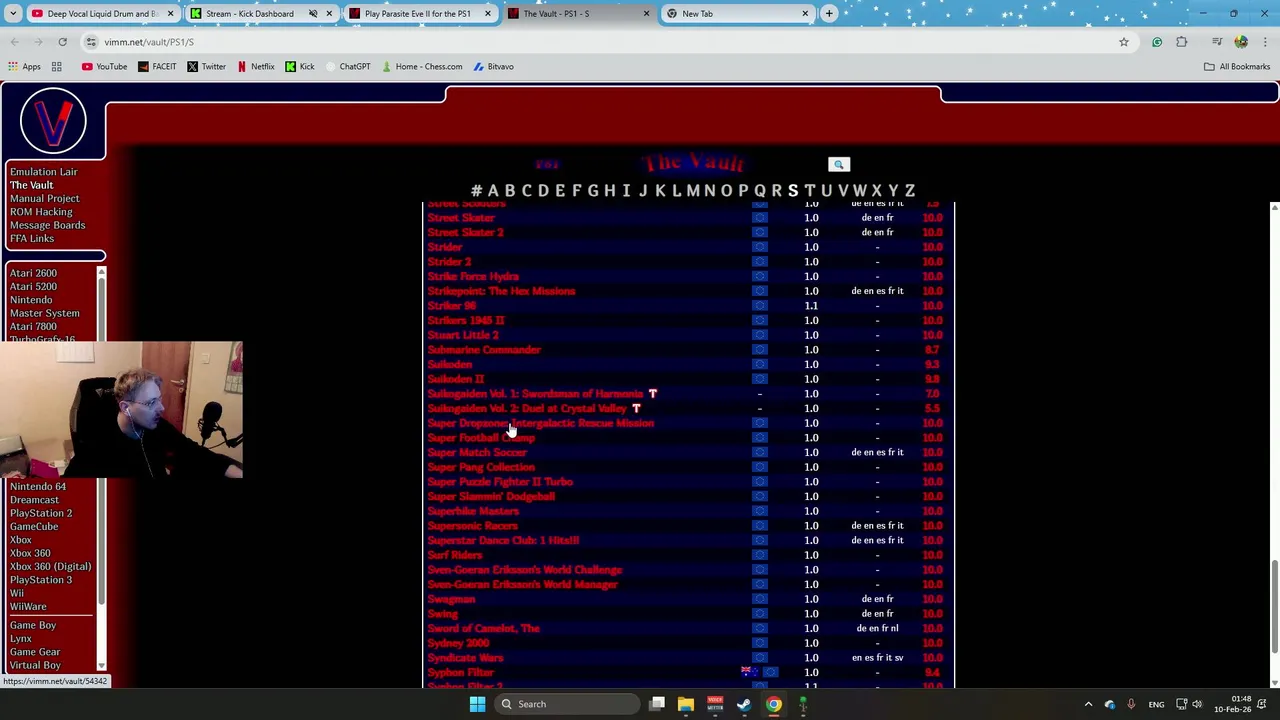Switch to the Deep Vocal Liquid Drum tab

click(102, 14)
